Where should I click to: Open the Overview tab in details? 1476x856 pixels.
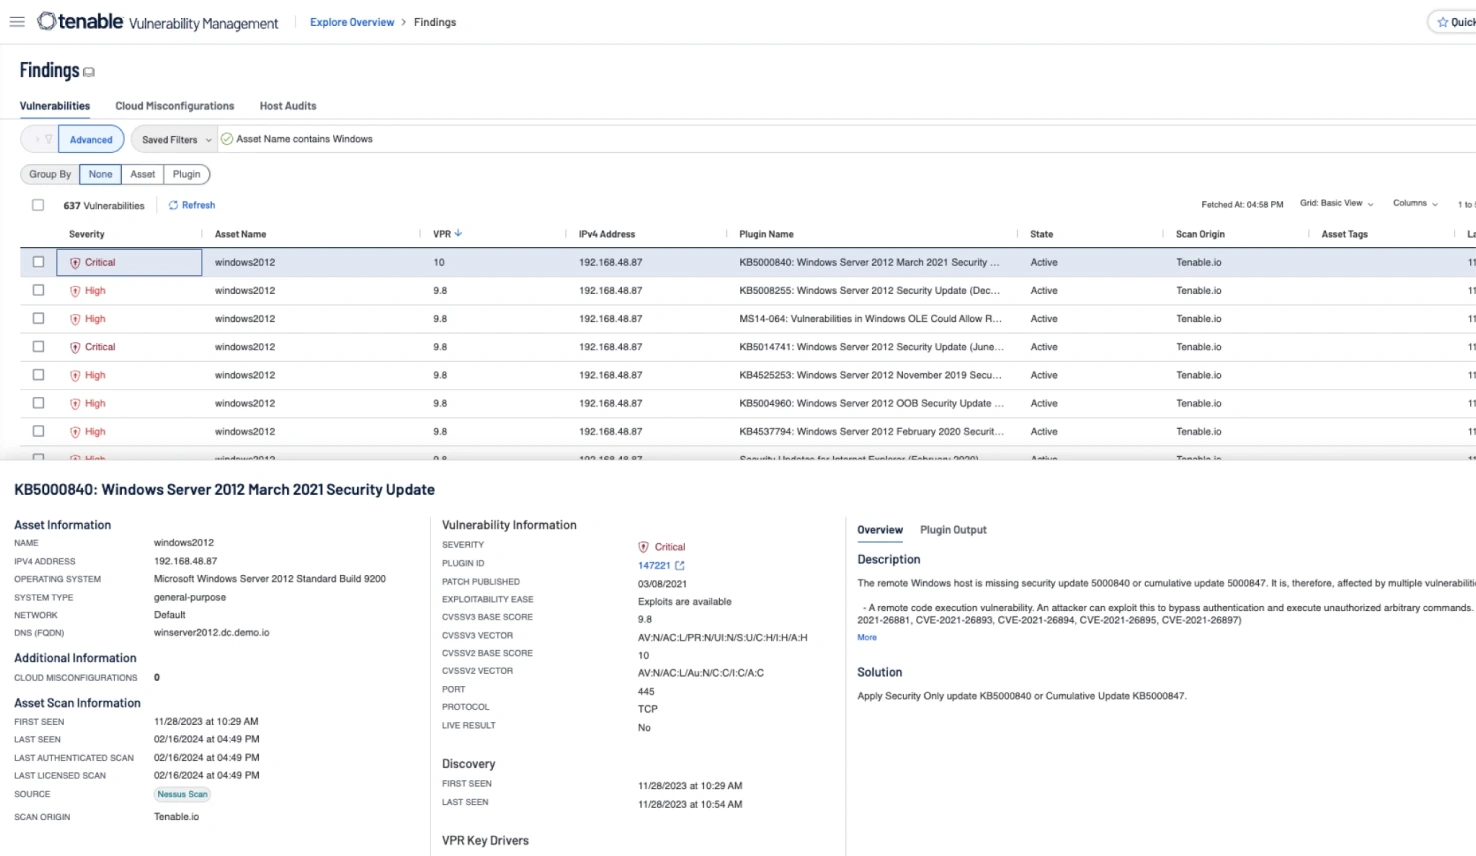point(880,530)
